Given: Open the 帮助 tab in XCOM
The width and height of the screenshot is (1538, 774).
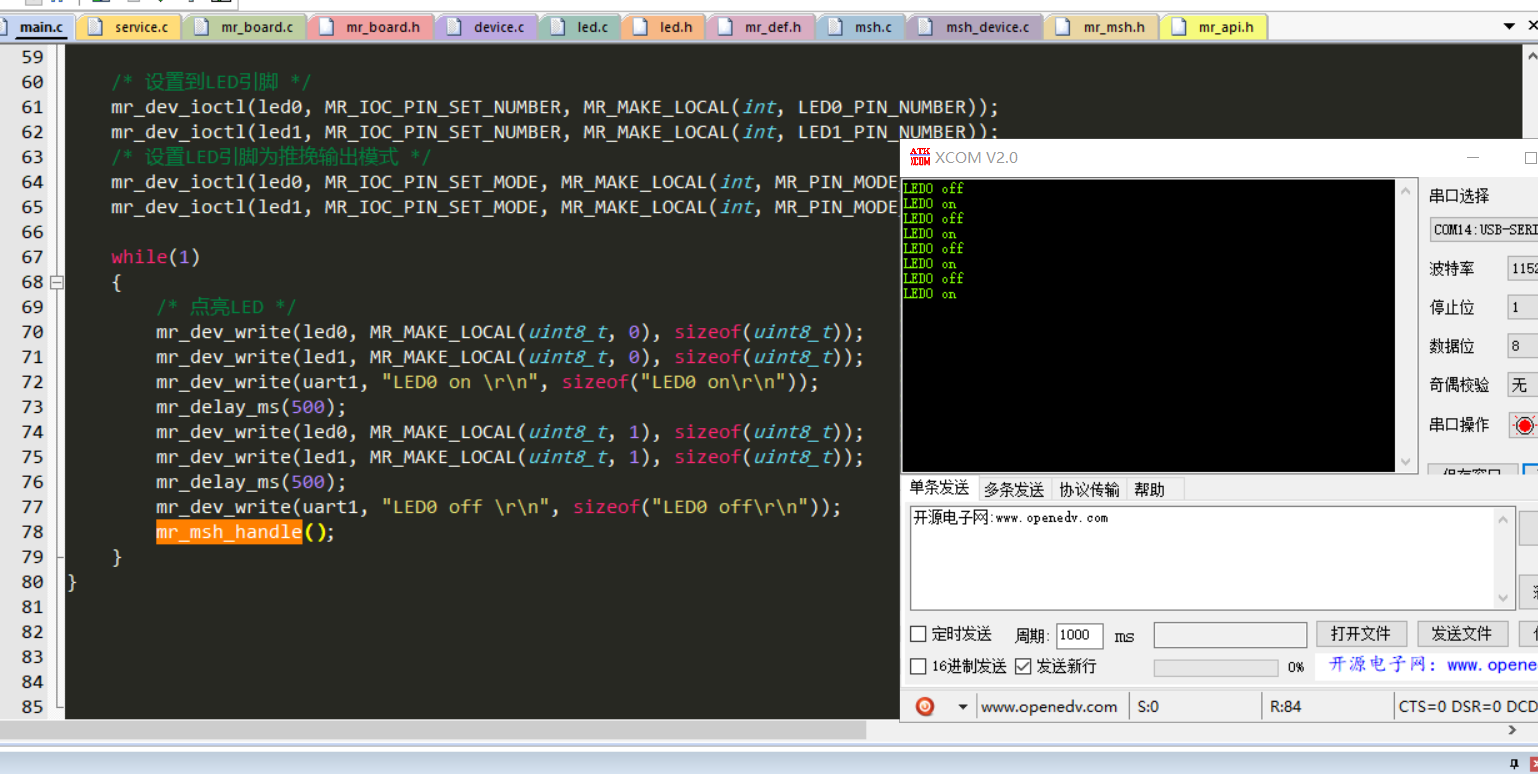Looking at the screenshot, I should click(x=1150, y=489).
